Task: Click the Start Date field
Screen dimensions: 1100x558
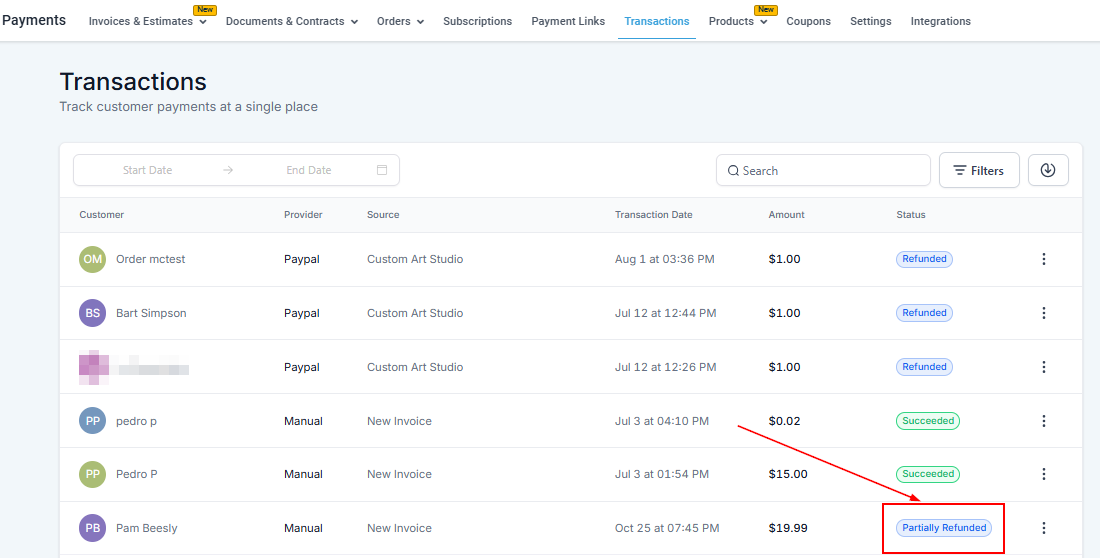Action: coord(148,170)
